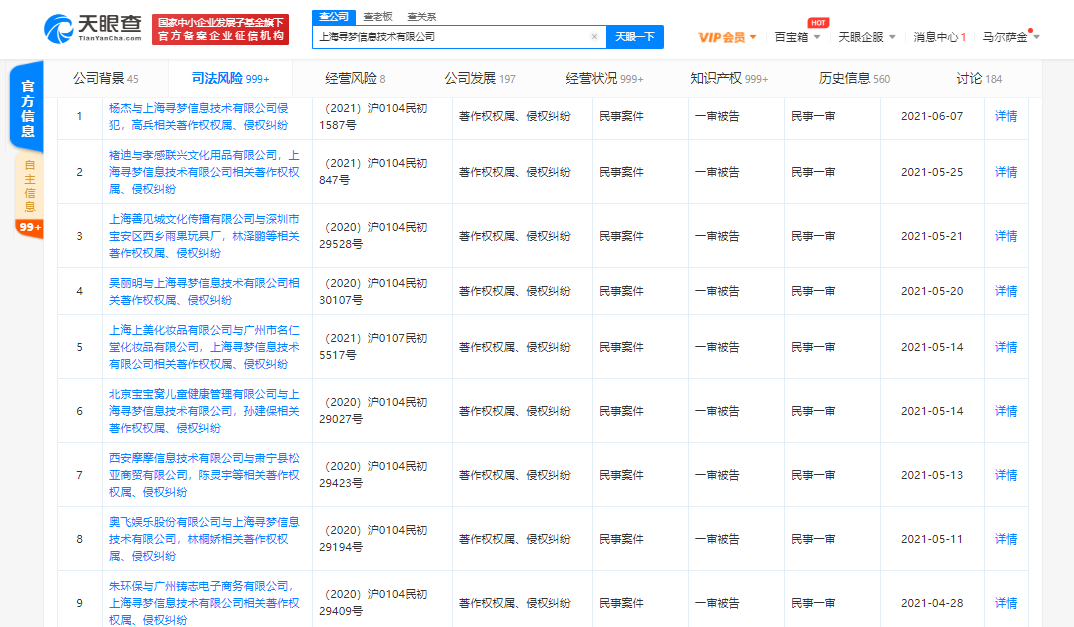Viewport: 1074px width, 627px height.
Task: Switch to the 查关系 search tab
Action: 421,16
